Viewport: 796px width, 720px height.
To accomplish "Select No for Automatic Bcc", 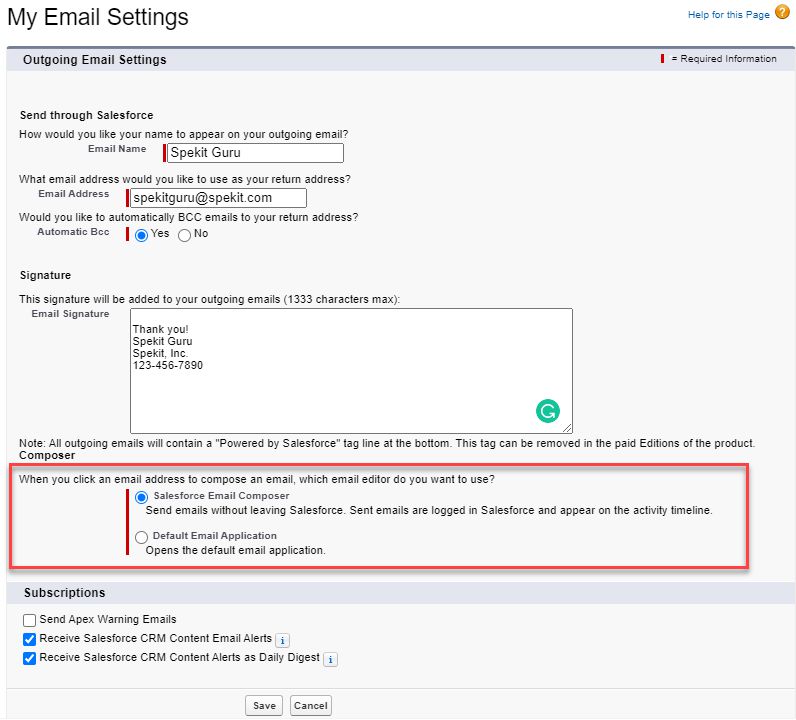I will 184,235.
